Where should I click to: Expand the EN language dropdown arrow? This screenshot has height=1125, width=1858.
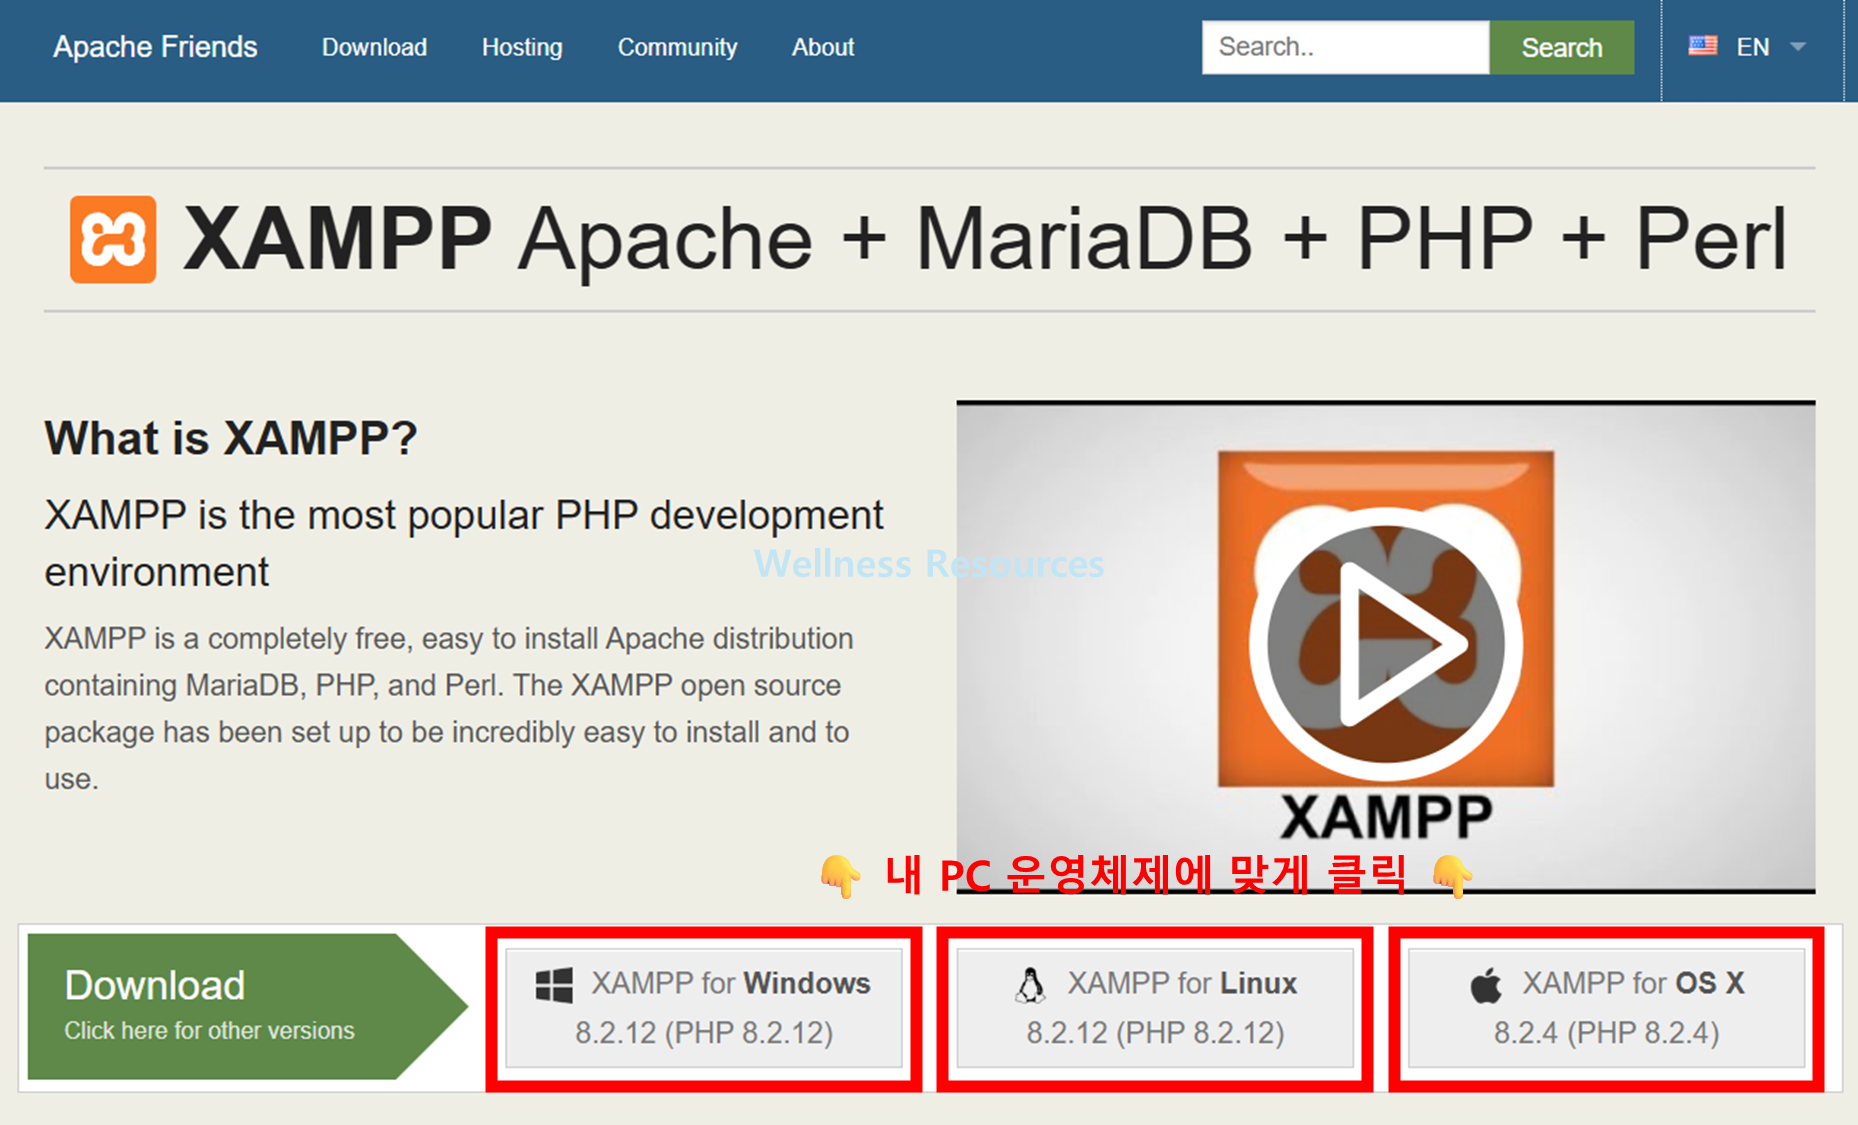(1798, 46)
